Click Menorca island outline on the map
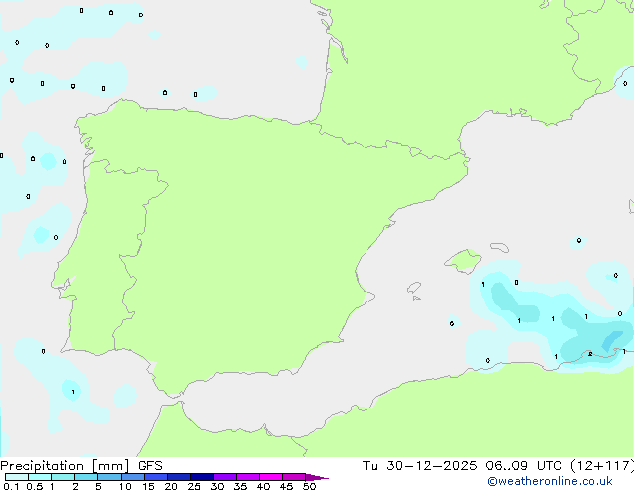The width and height of the screenshot is (634, 490). [x=499, y=247]
